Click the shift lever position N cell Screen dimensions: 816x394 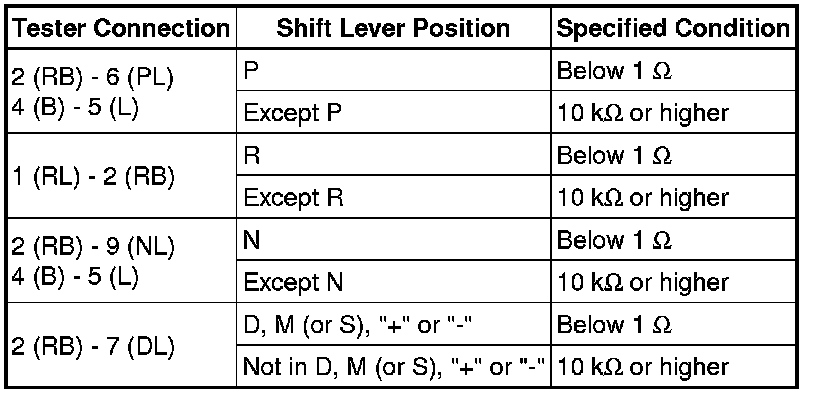393,239
